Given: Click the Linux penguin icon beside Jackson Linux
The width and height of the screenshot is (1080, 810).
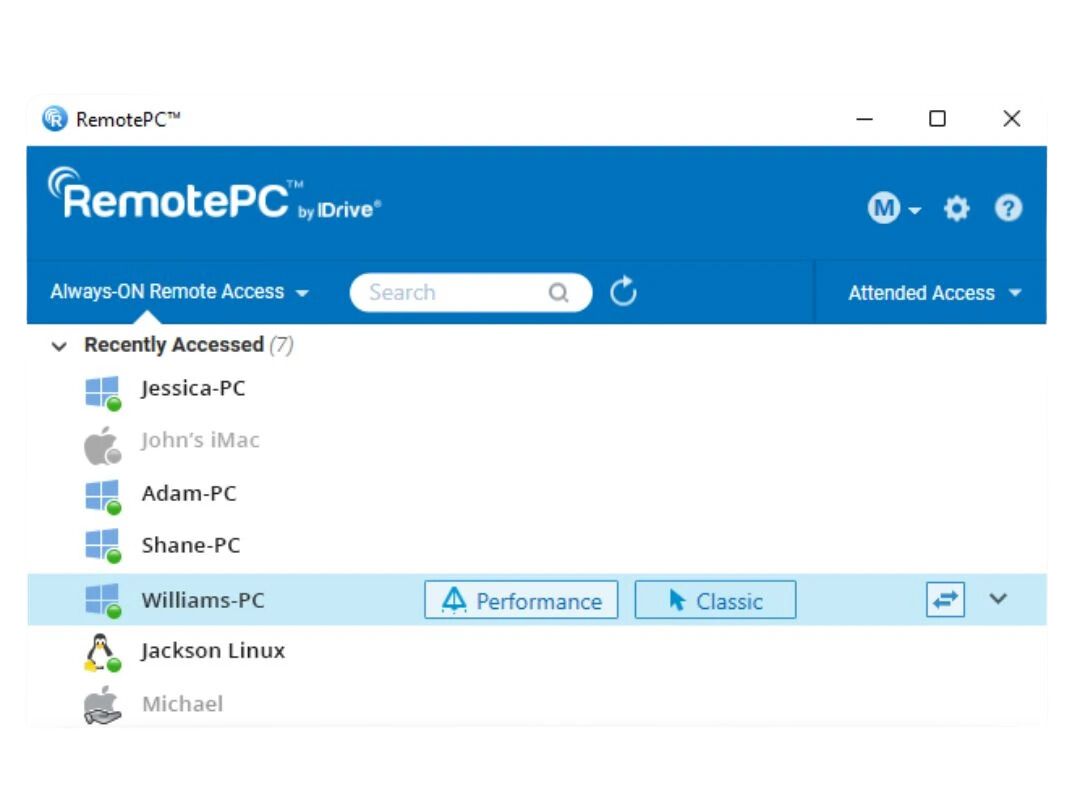Looking at the screenshot, I should (x=103, y=653).
